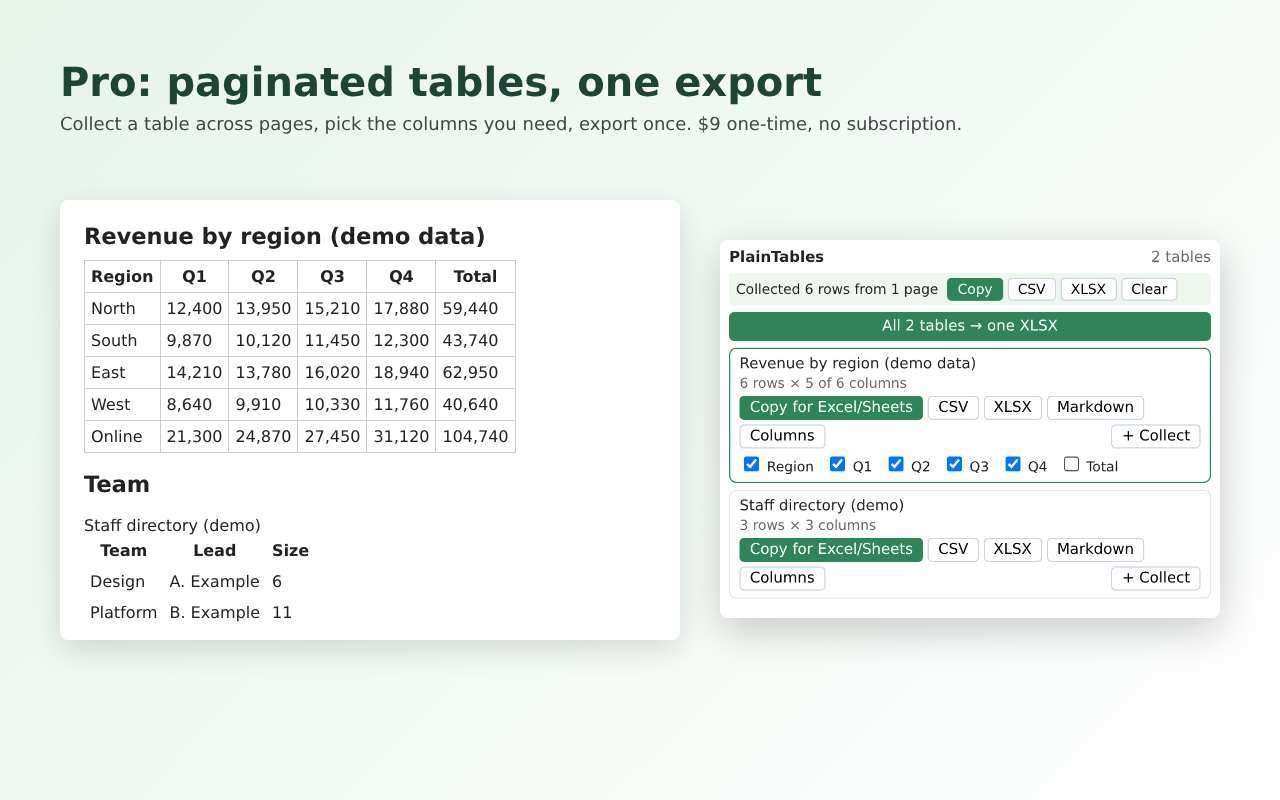Click the B. Example lead cell

214,613
